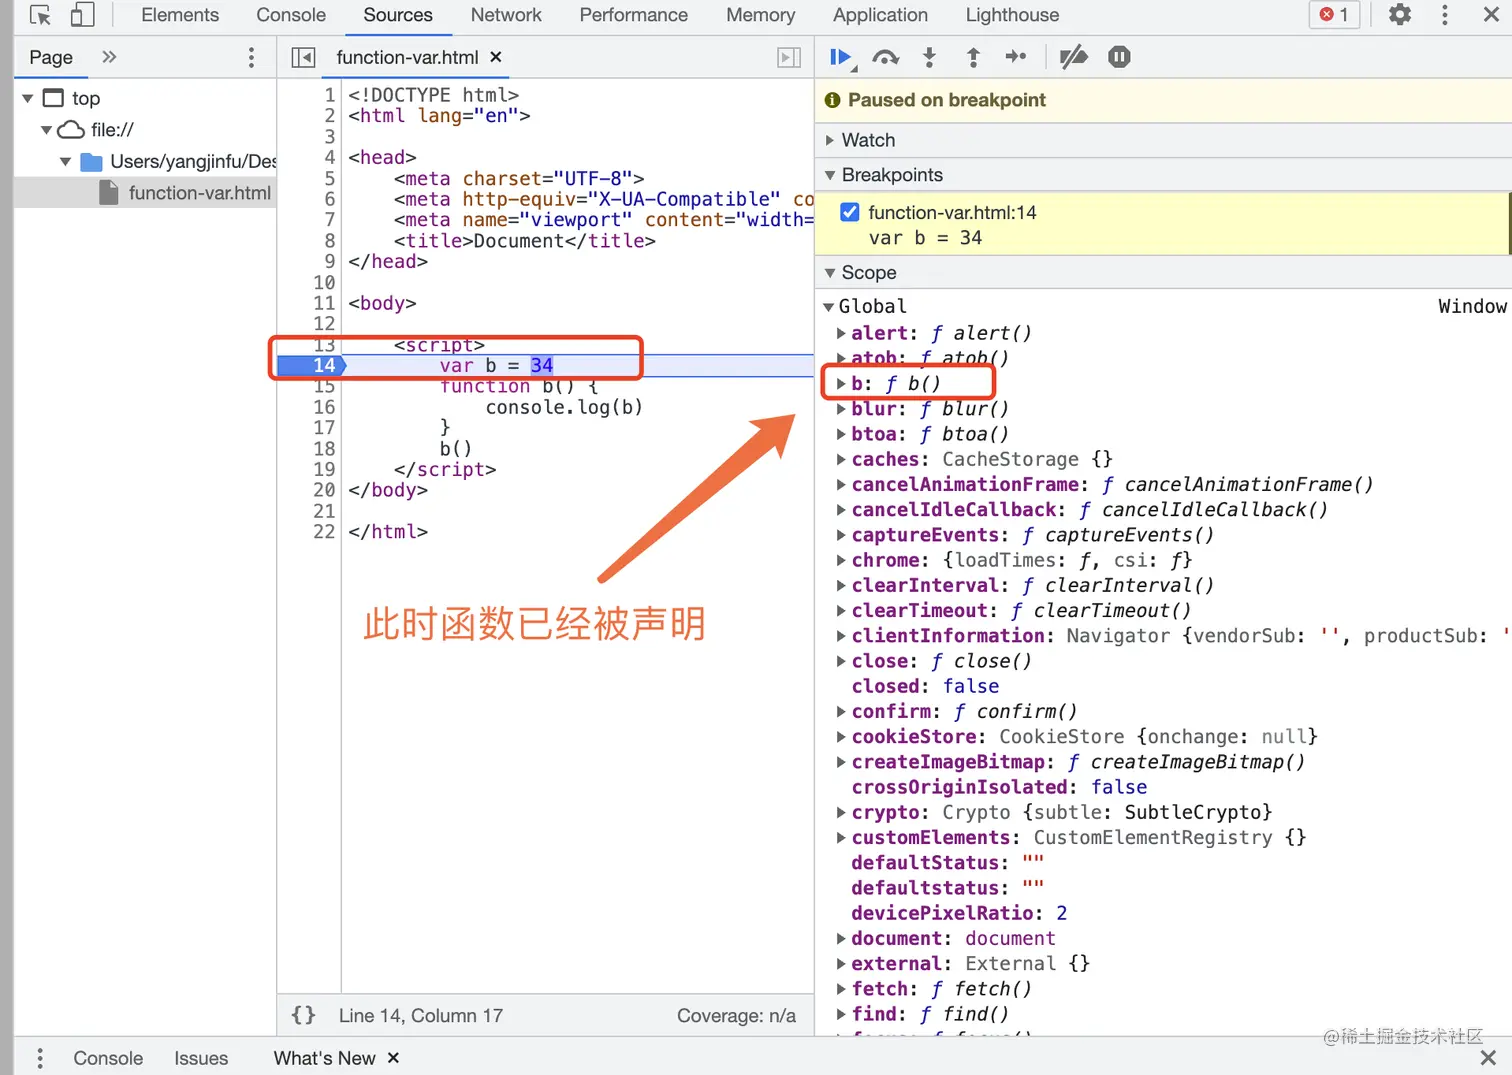Hide the navigator sidebar toggle icon
The image size is (1512, 1075).
coord(303,57)
